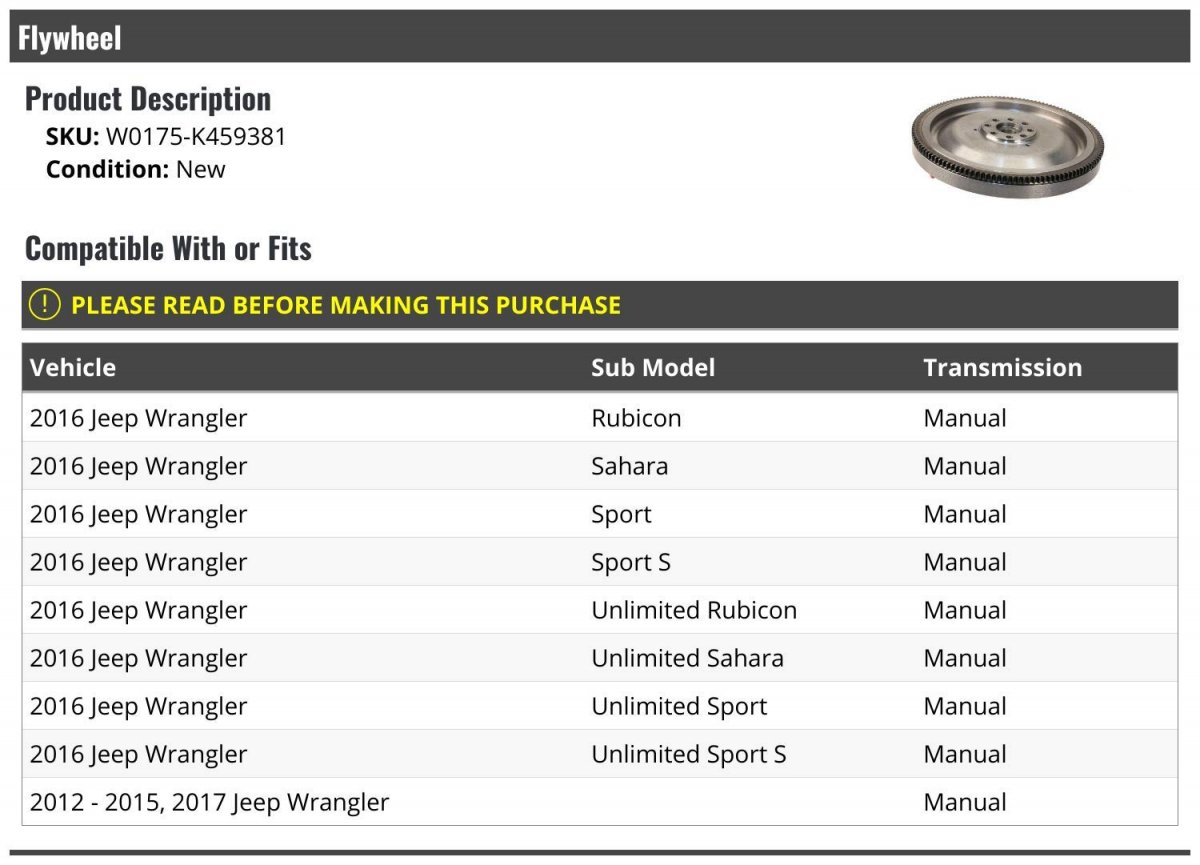Screen dimensions: 1200x865
Task: Click the Unlimited Sport S cell
Action: tap(689, 754)
